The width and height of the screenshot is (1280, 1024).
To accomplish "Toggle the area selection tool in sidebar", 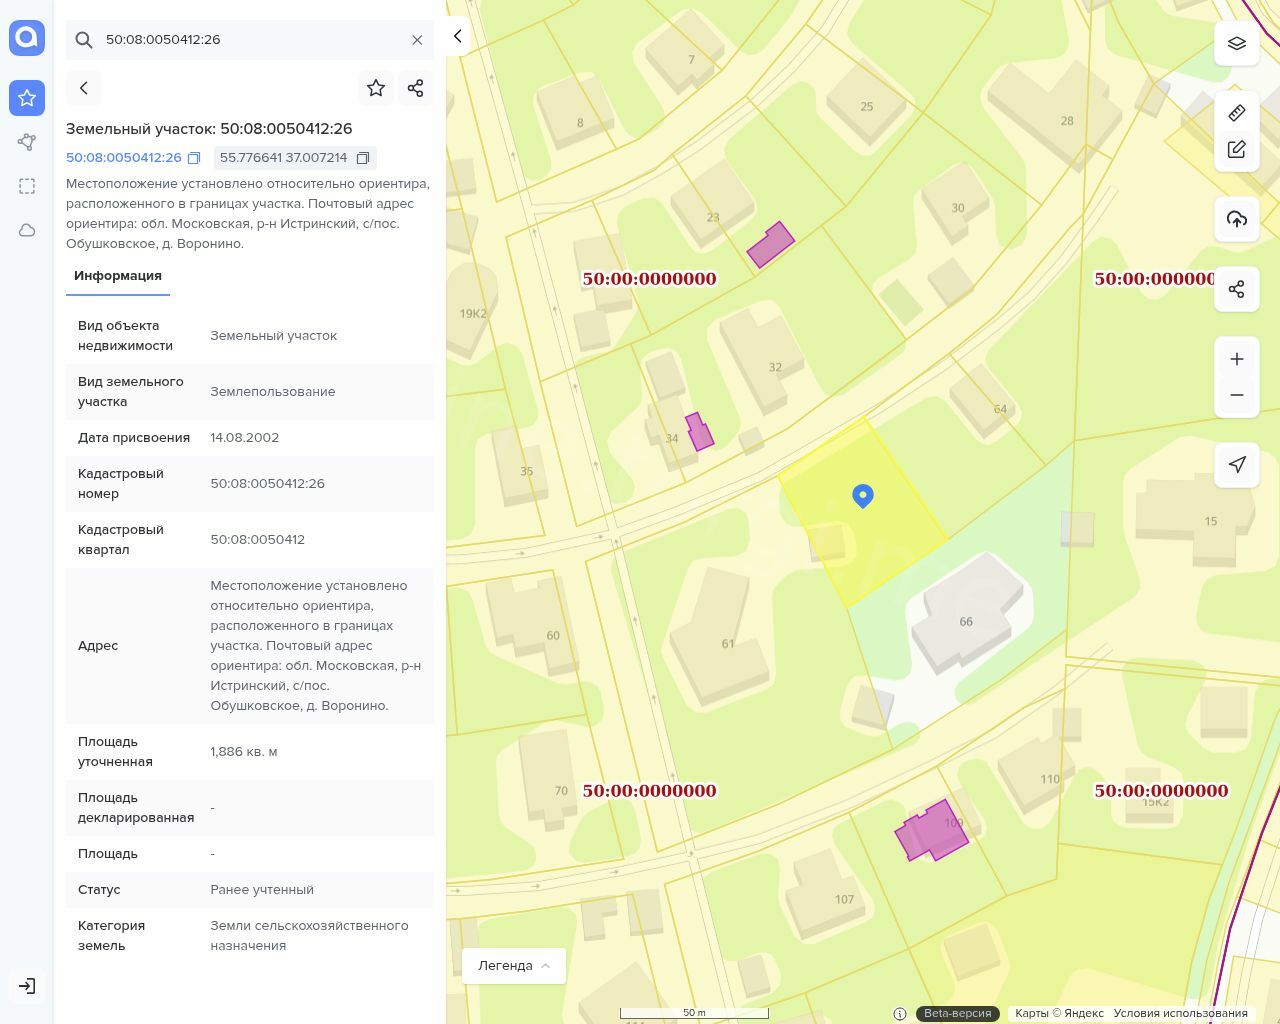I will coord(27,186).
